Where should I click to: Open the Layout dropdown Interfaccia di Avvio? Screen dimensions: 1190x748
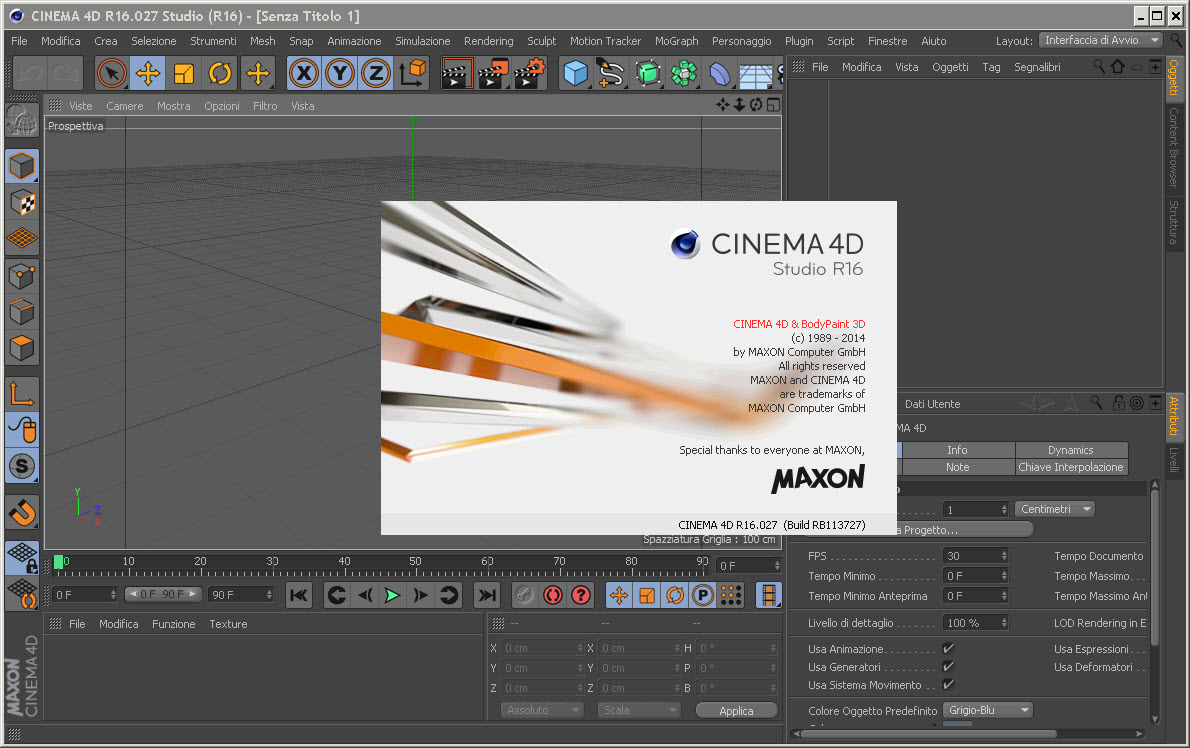(x=1100, y=40)
